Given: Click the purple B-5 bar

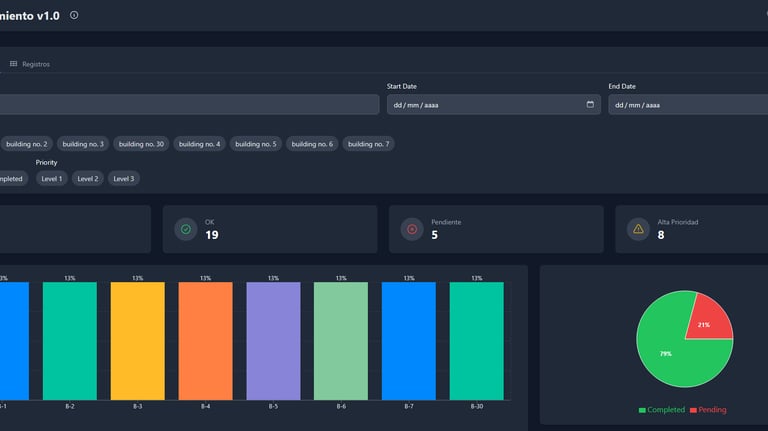Looking at the screenshot, I should click(273, 341).
